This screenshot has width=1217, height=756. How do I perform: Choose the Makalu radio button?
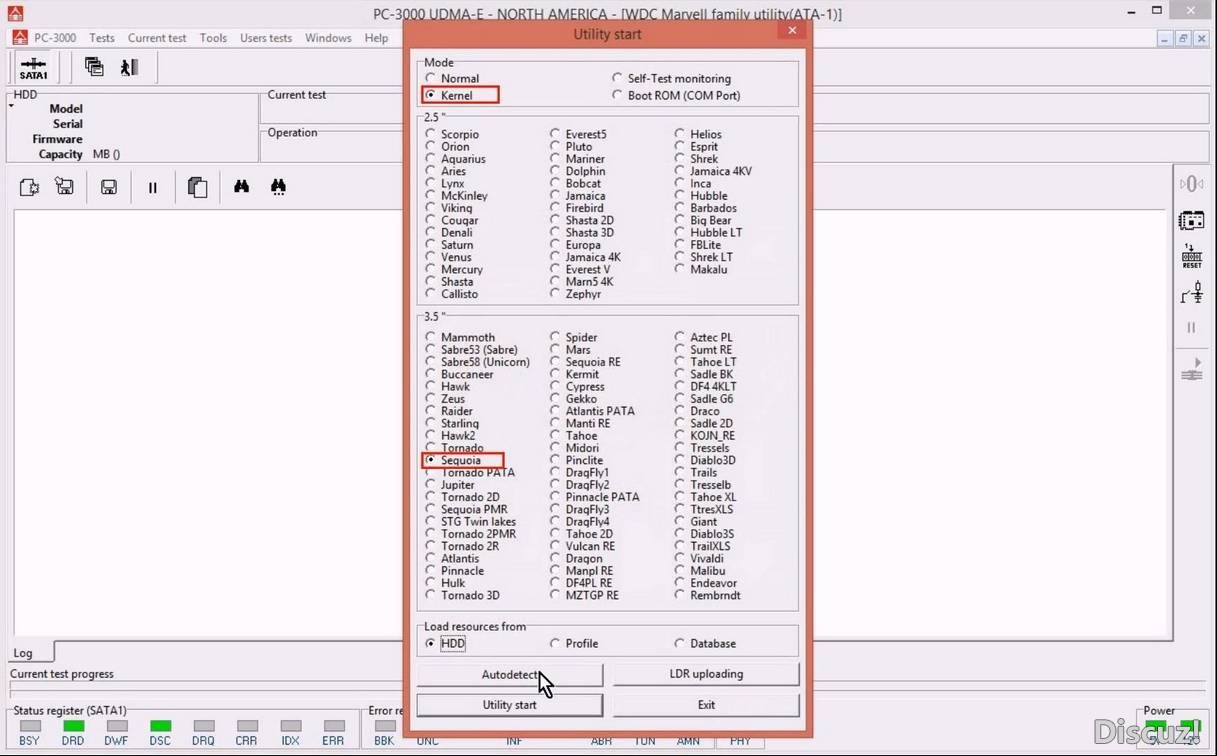(x=680, y=269)
